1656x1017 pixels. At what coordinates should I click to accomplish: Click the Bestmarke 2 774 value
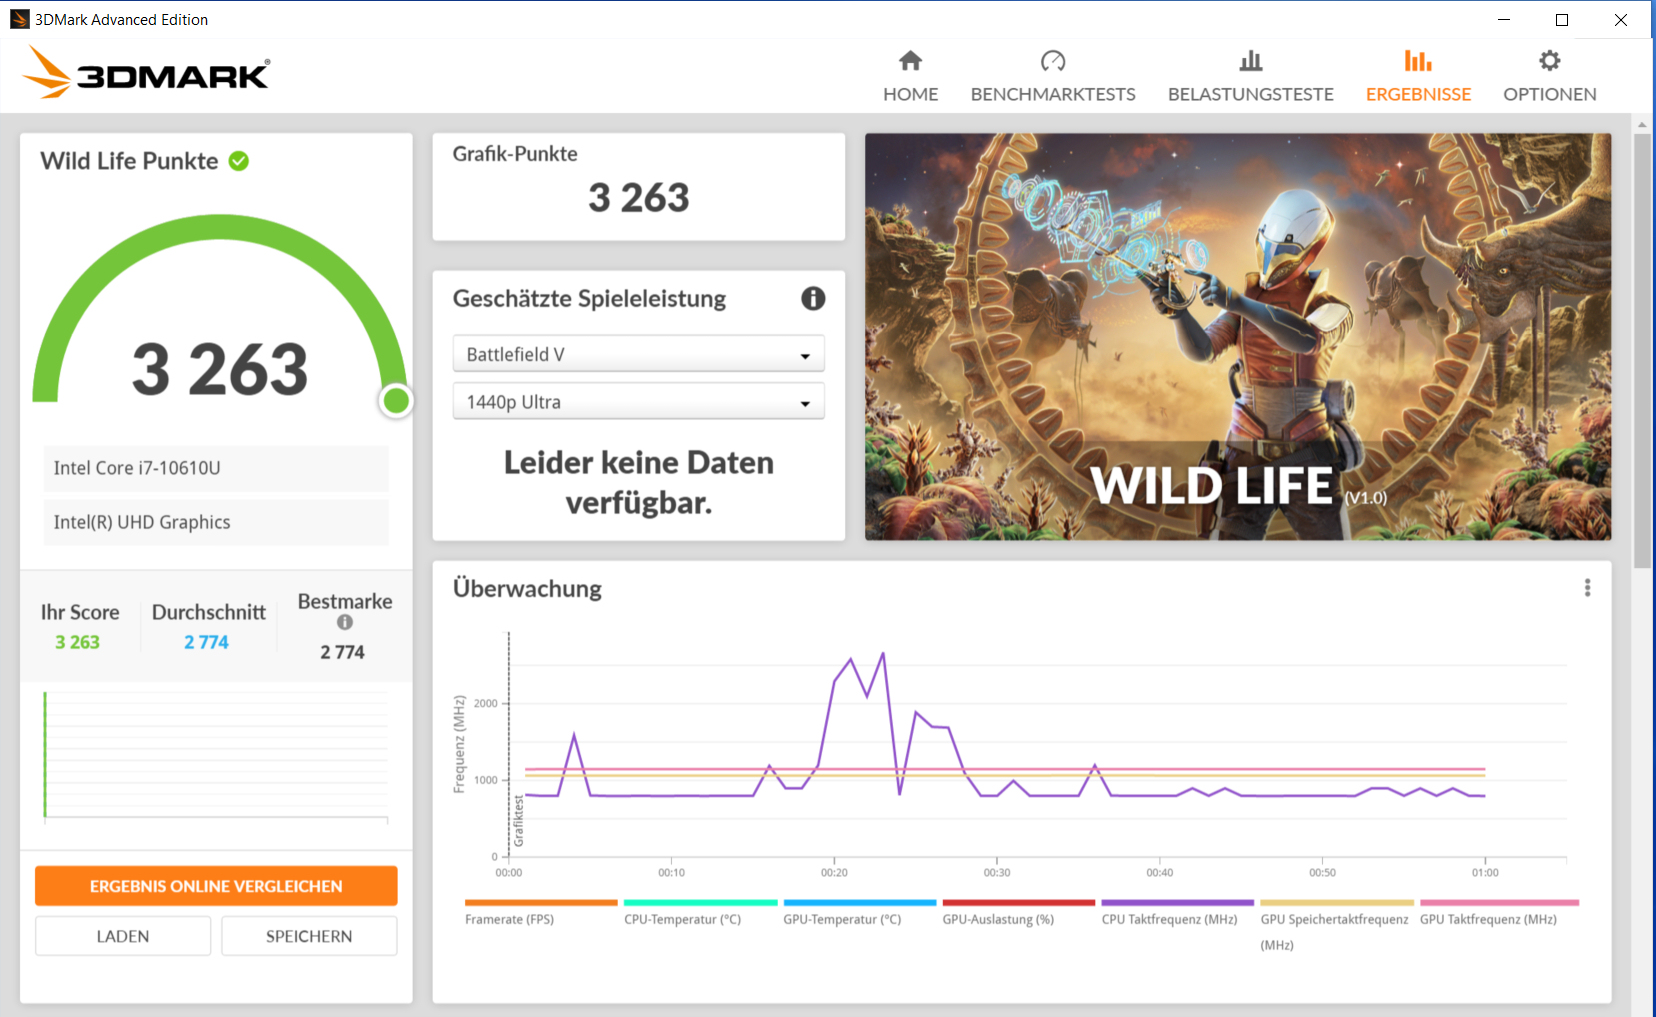(342, 652)
